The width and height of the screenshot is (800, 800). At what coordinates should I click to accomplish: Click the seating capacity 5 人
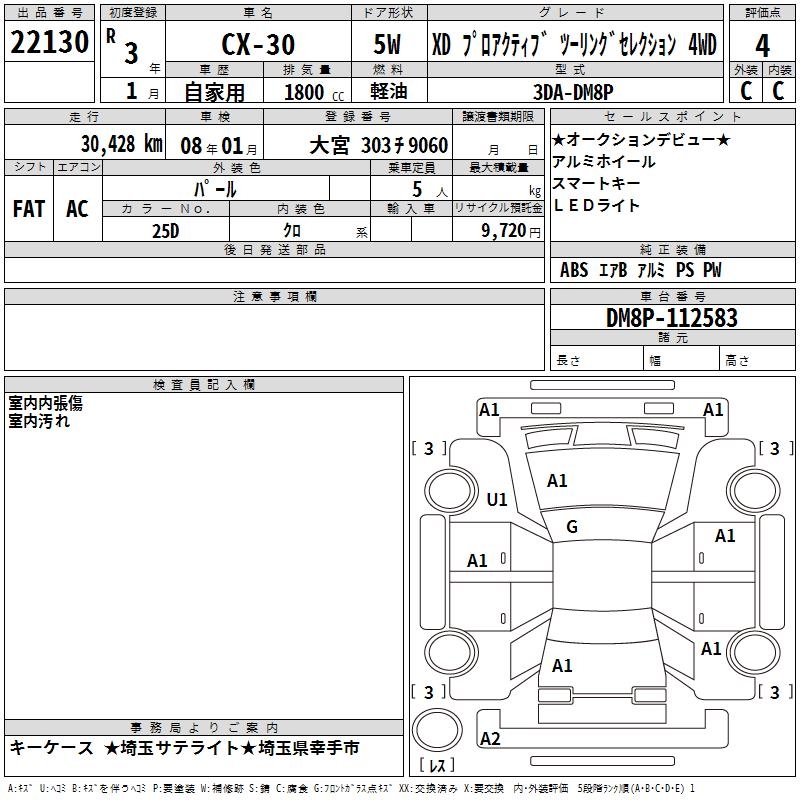[x=430, y=190]
